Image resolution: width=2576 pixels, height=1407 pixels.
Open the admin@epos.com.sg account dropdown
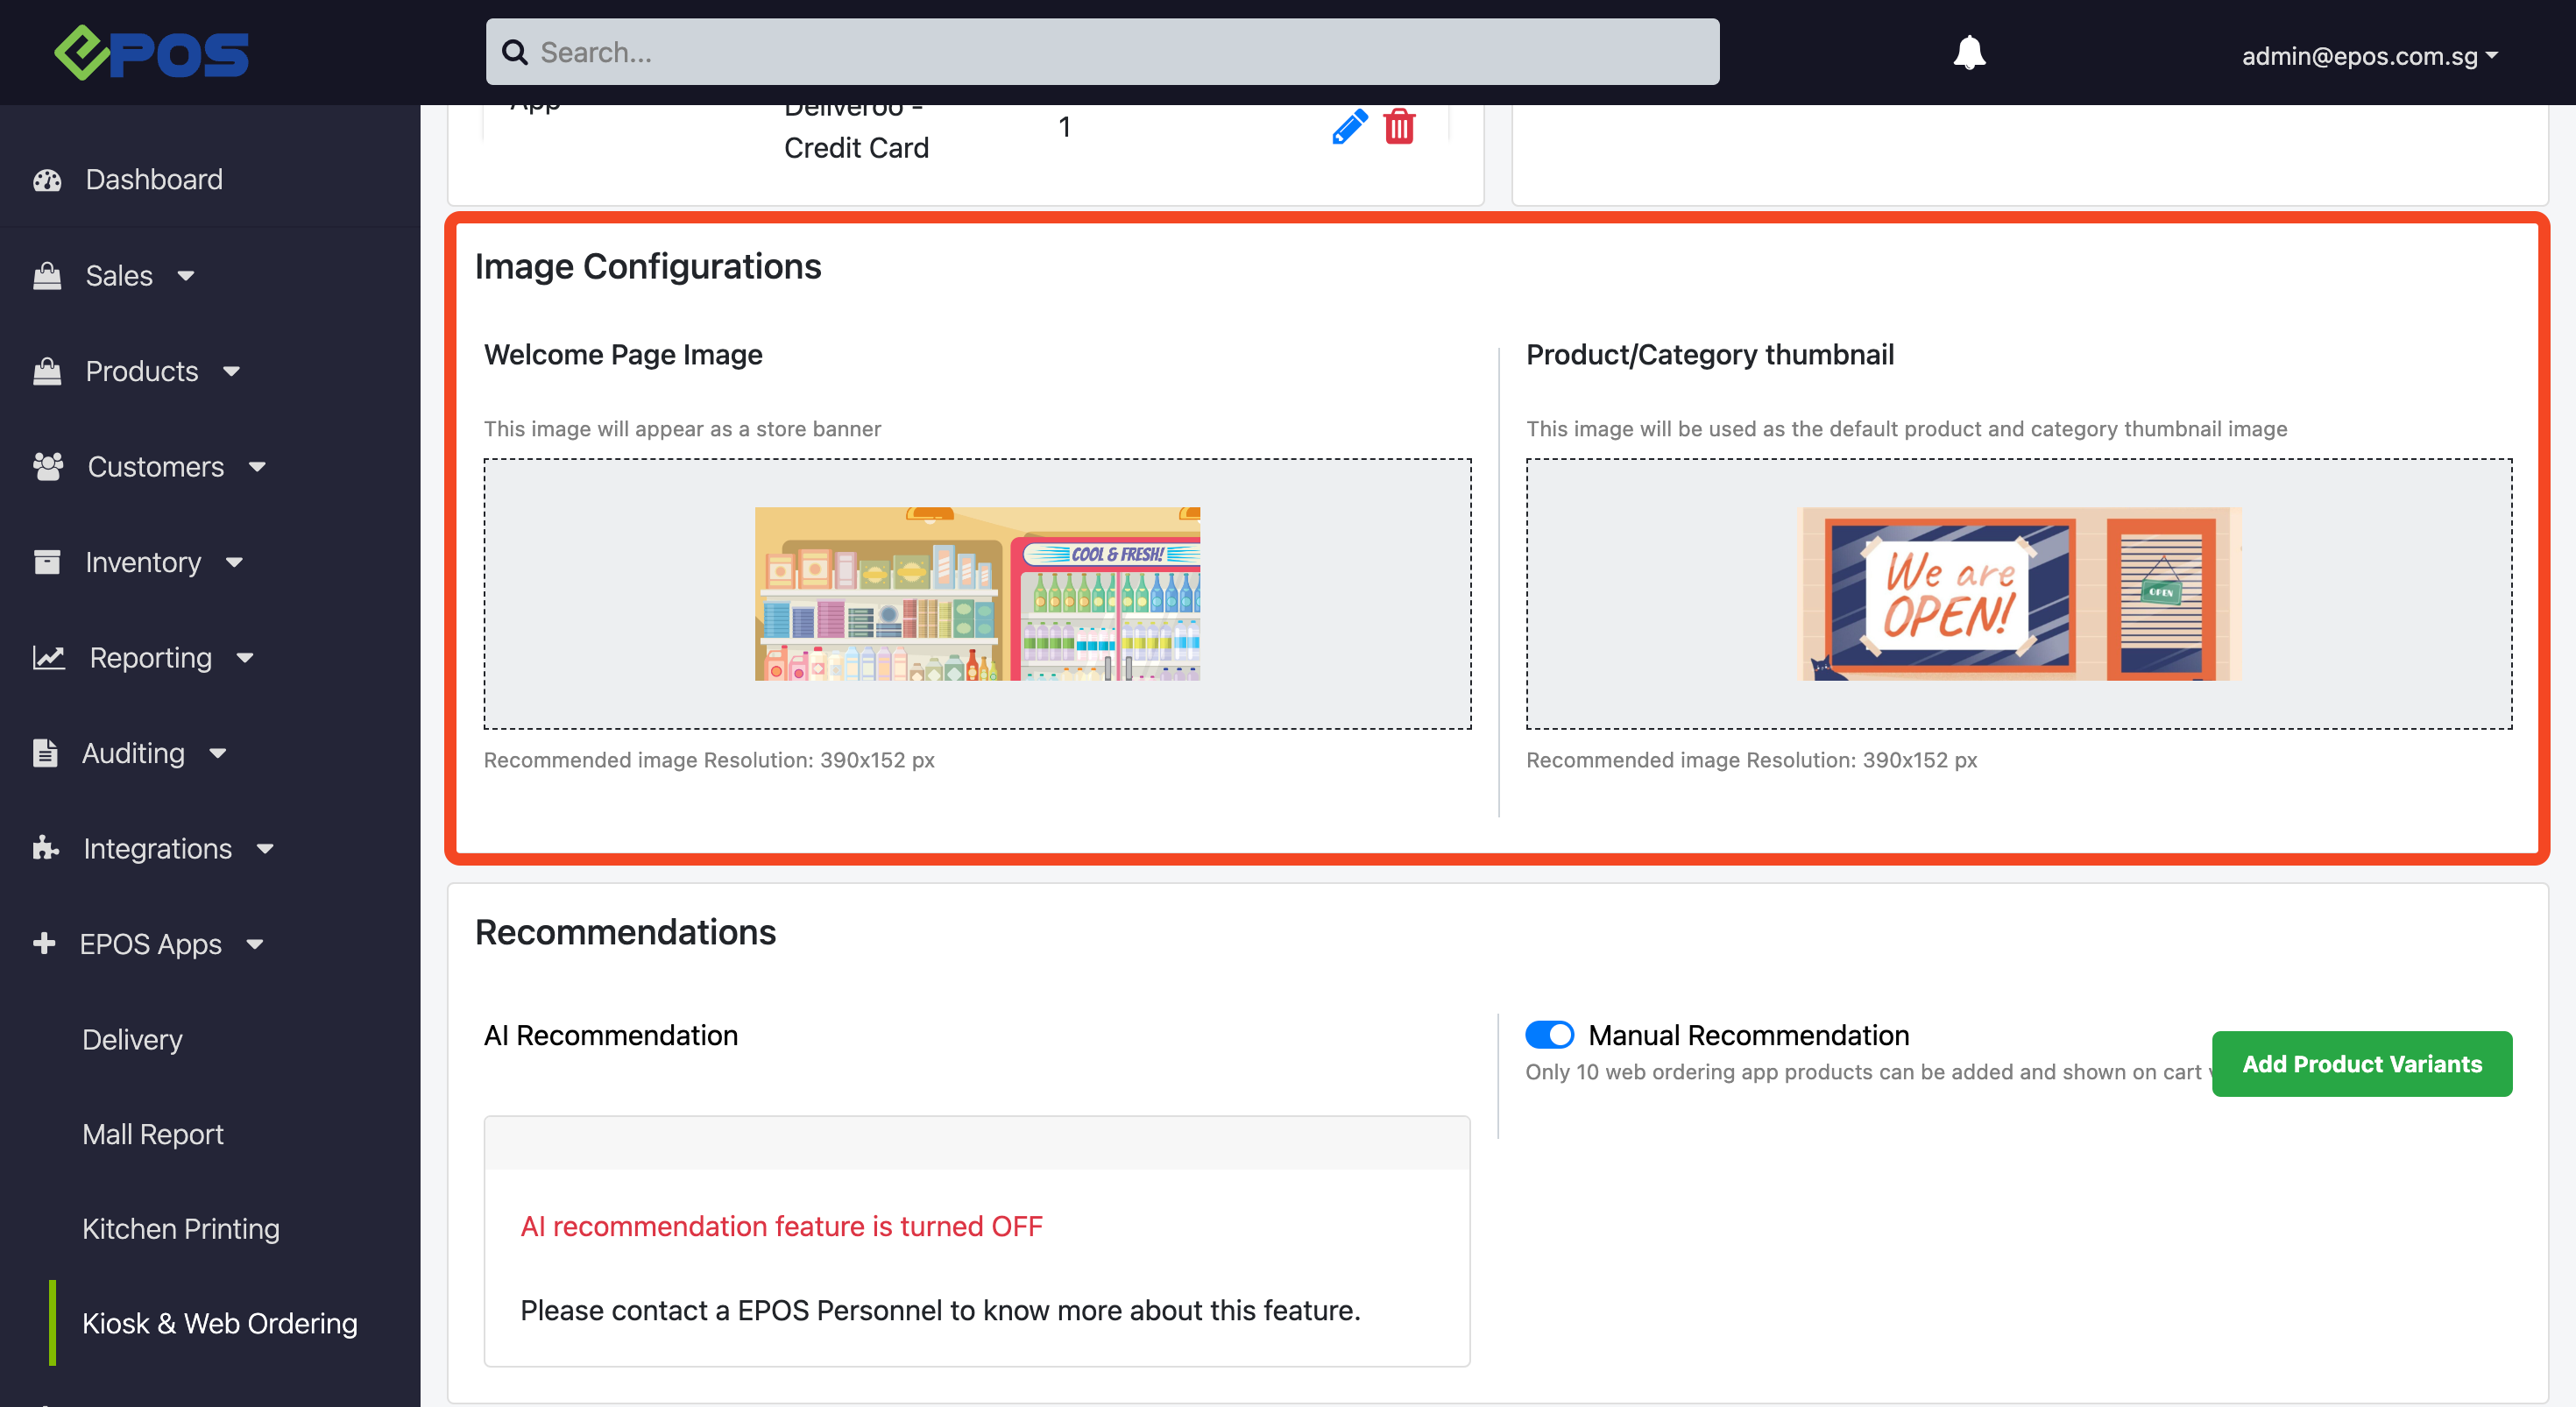pyautogui.click(x=2369, y=56)
